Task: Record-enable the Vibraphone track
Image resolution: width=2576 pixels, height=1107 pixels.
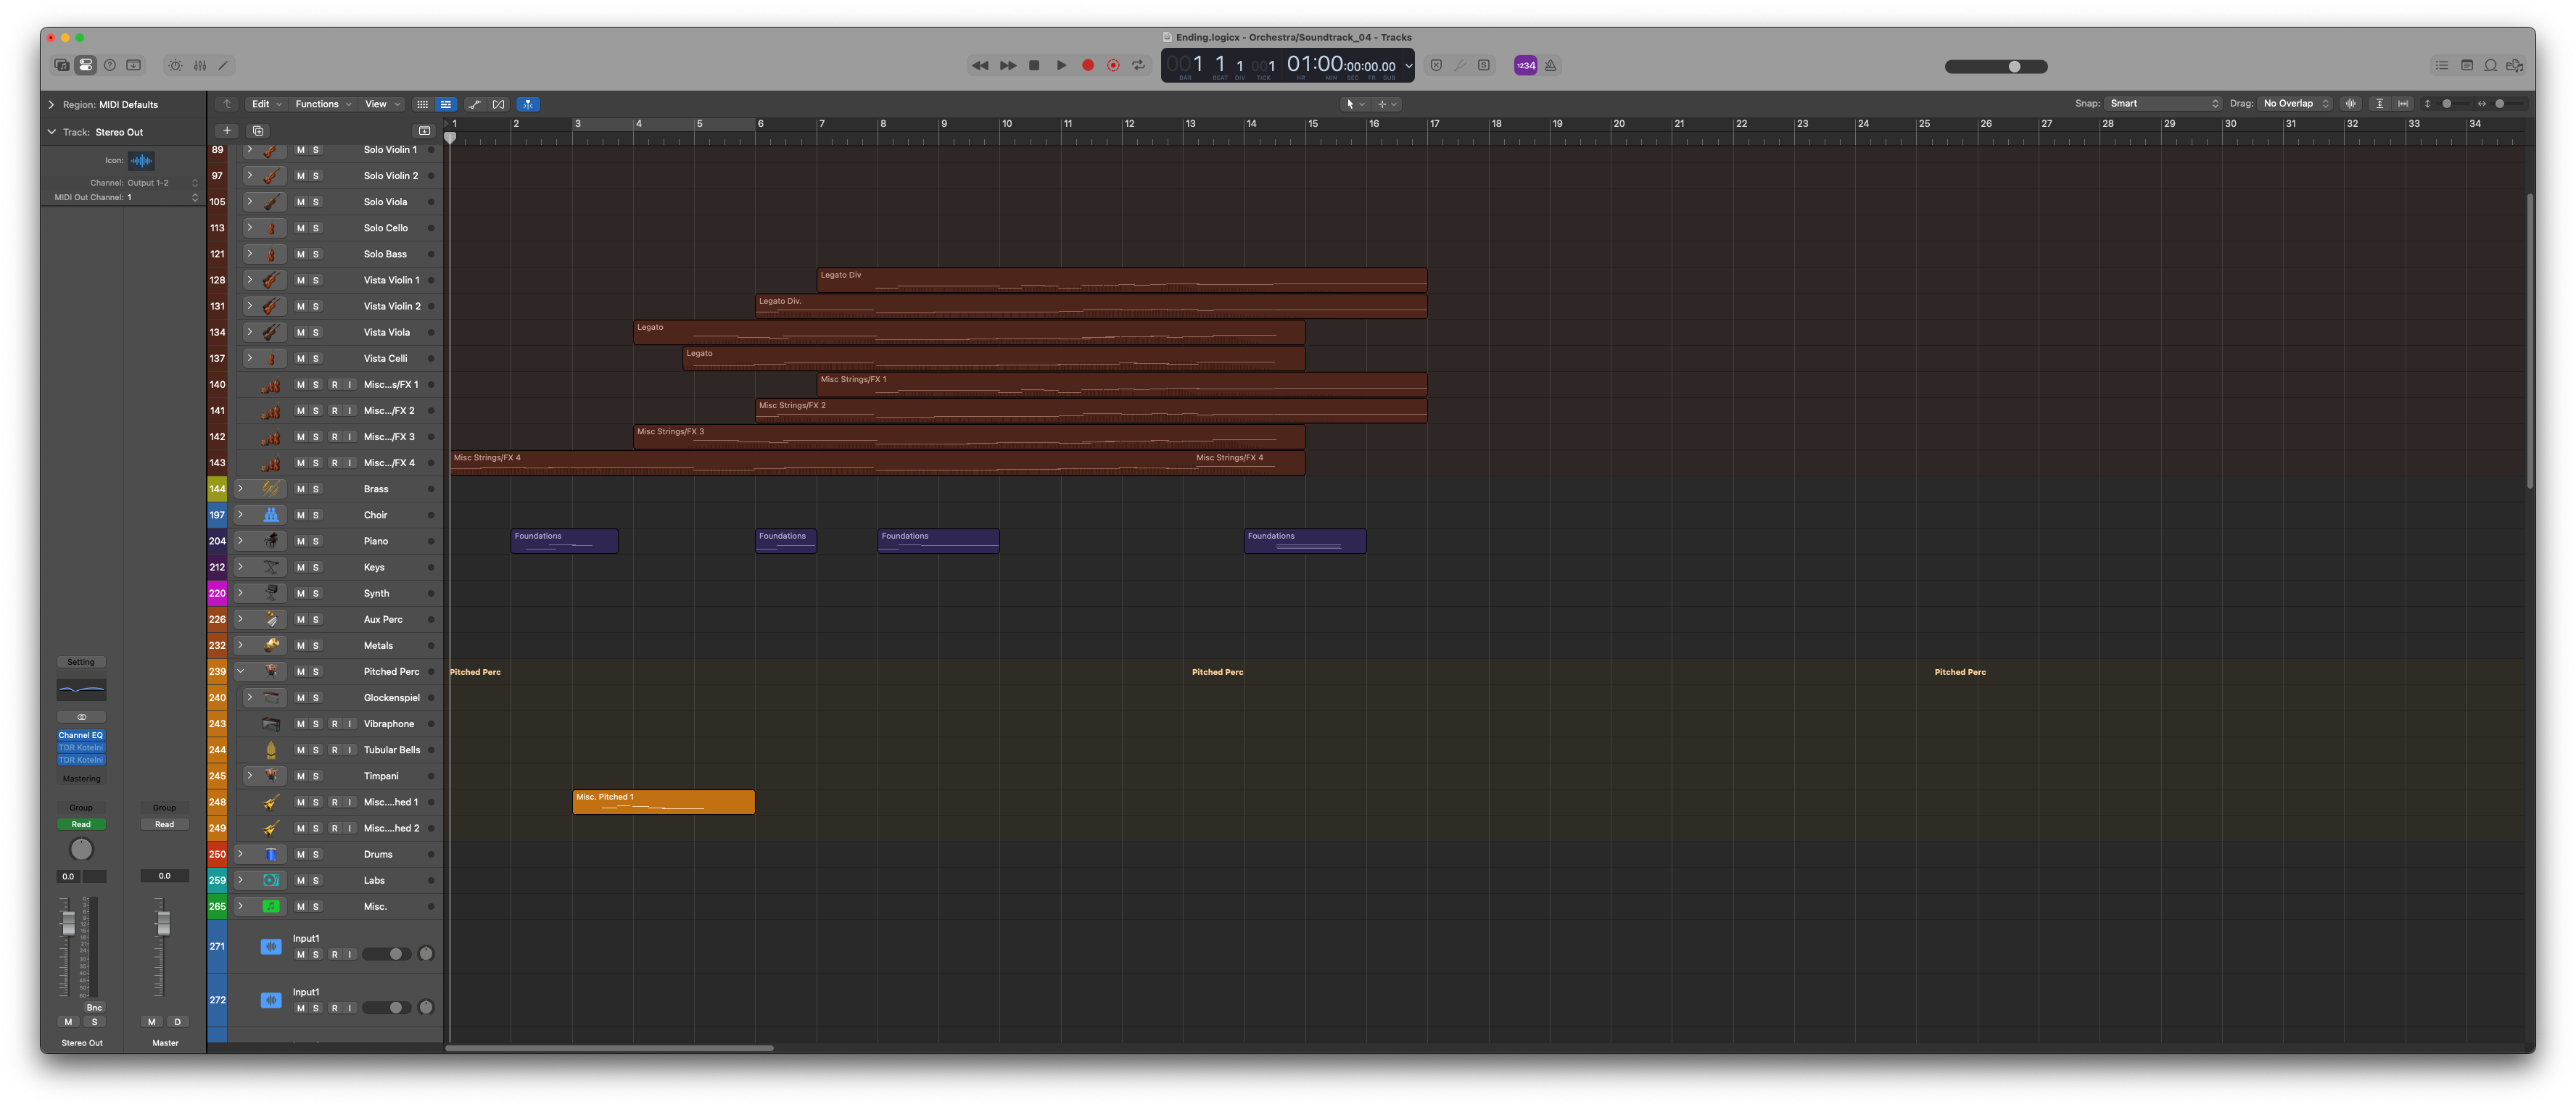Action: (x=334, y=724)
